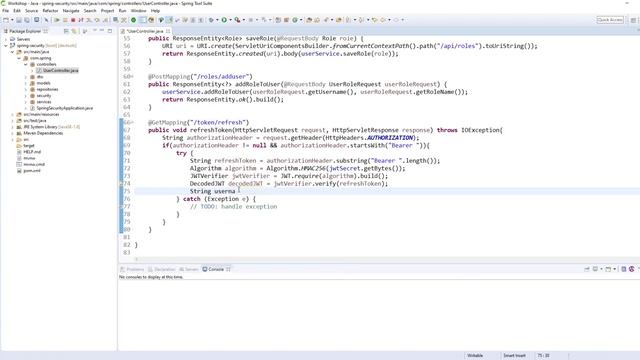
Task: Expand the Servers tree node
Action: 6,39
